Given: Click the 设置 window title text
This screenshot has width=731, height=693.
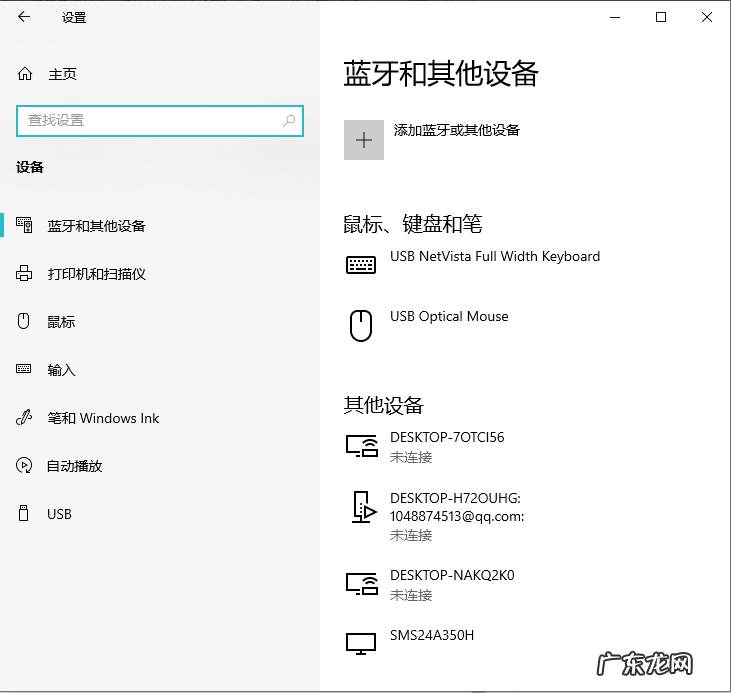Looking at the screenshot, I should (74, 18).
